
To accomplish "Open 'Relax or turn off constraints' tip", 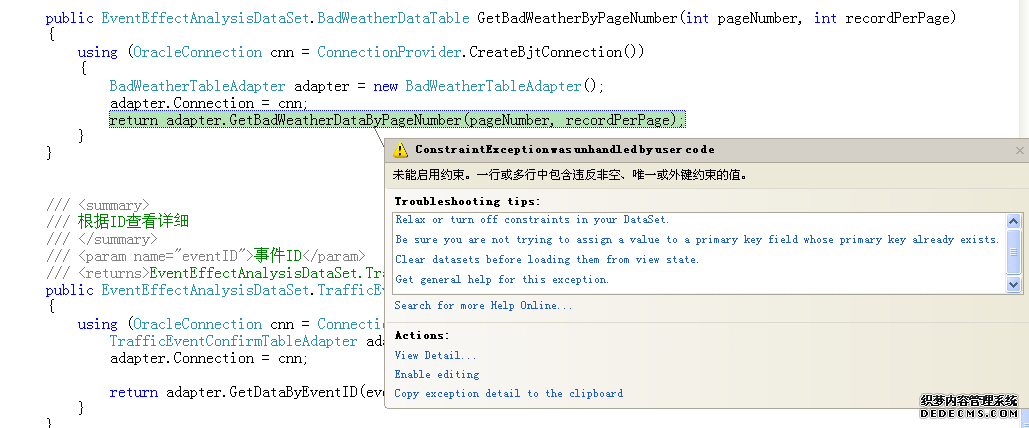I will tap(532, 220).
